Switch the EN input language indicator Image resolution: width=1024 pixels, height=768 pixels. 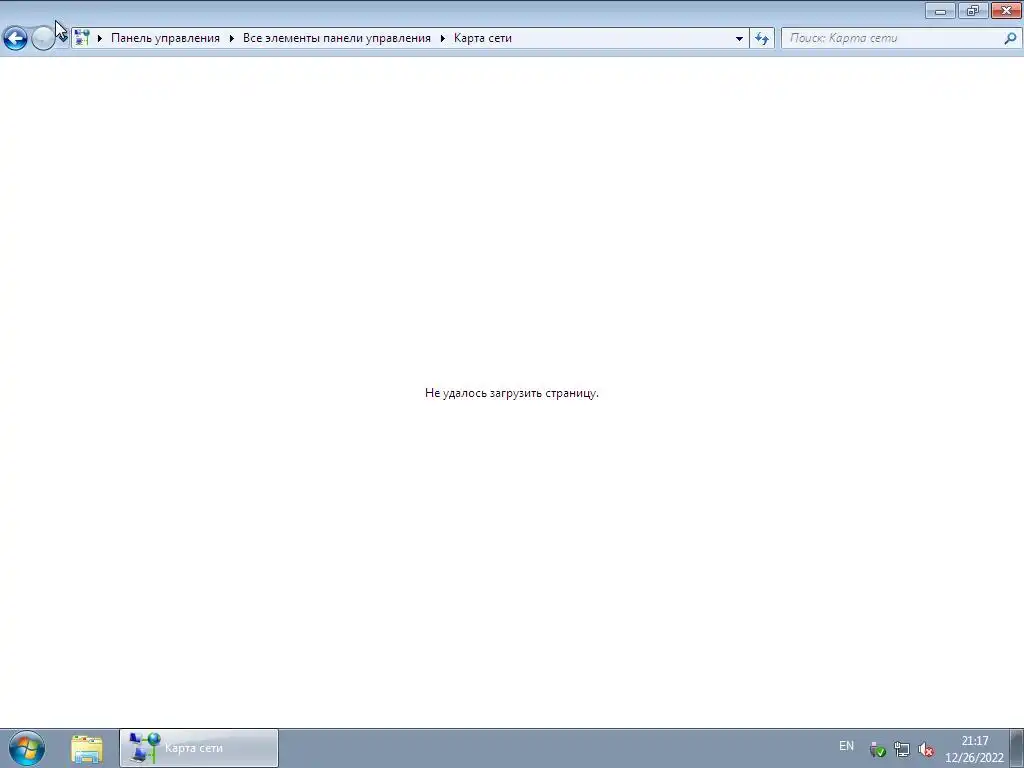coord(846,746)
